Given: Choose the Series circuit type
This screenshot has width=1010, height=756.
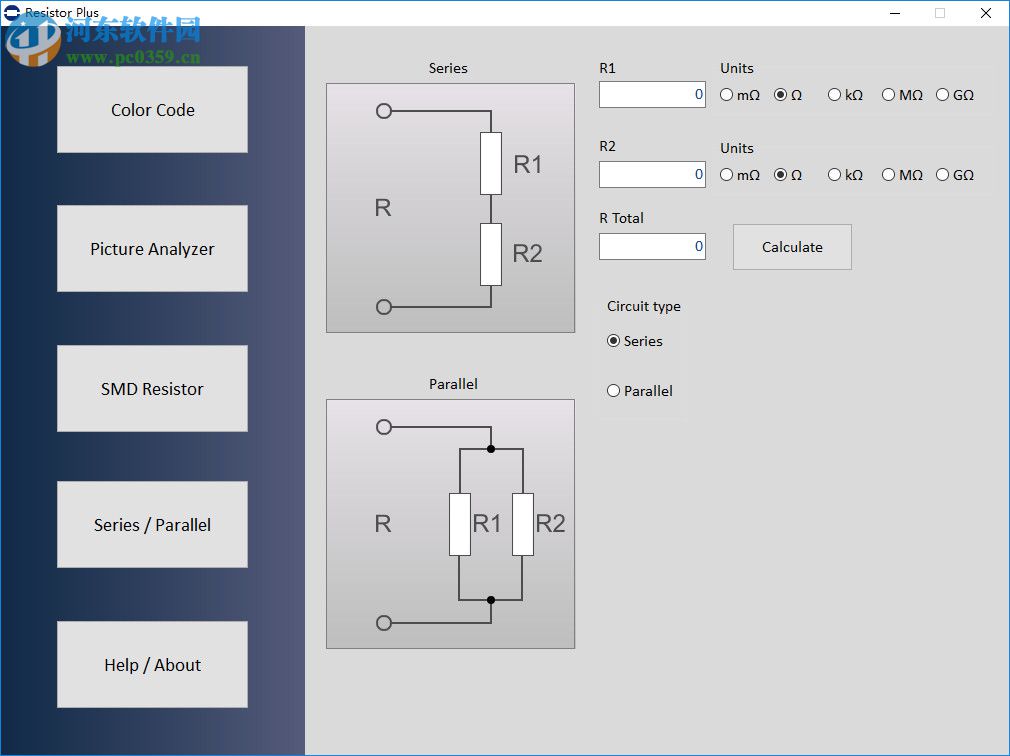Looking at the screenshot, I should (x=613, y=341).
